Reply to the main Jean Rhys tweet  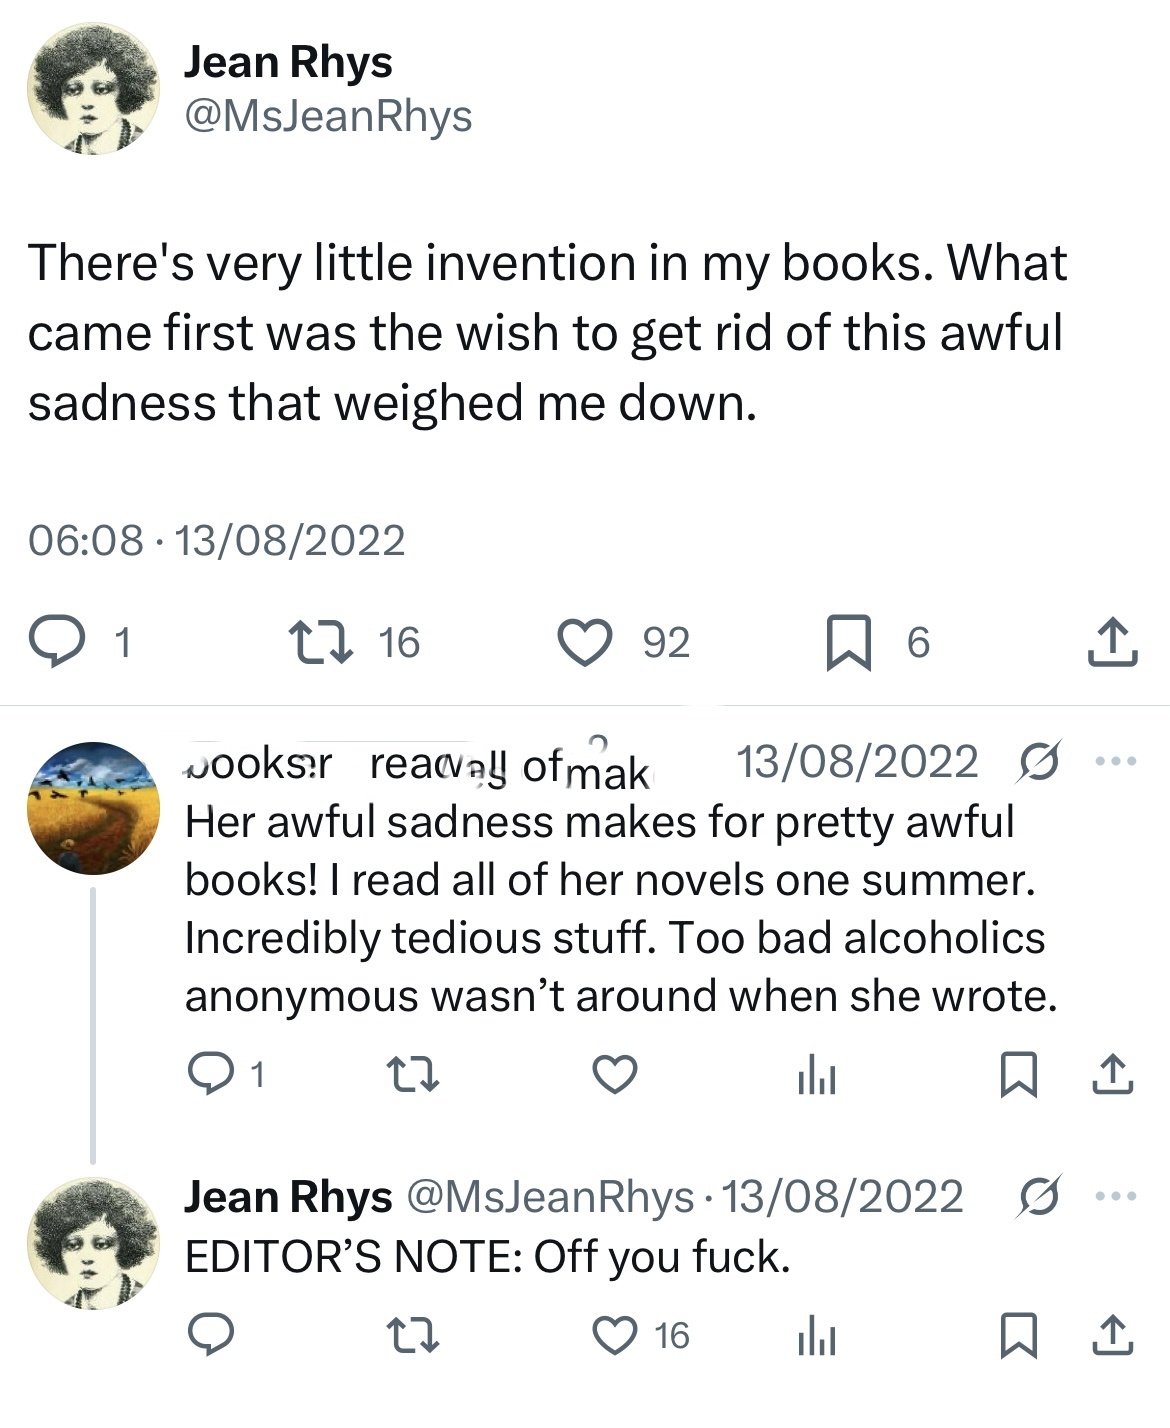pyautogui.click(x=57, y=642)
